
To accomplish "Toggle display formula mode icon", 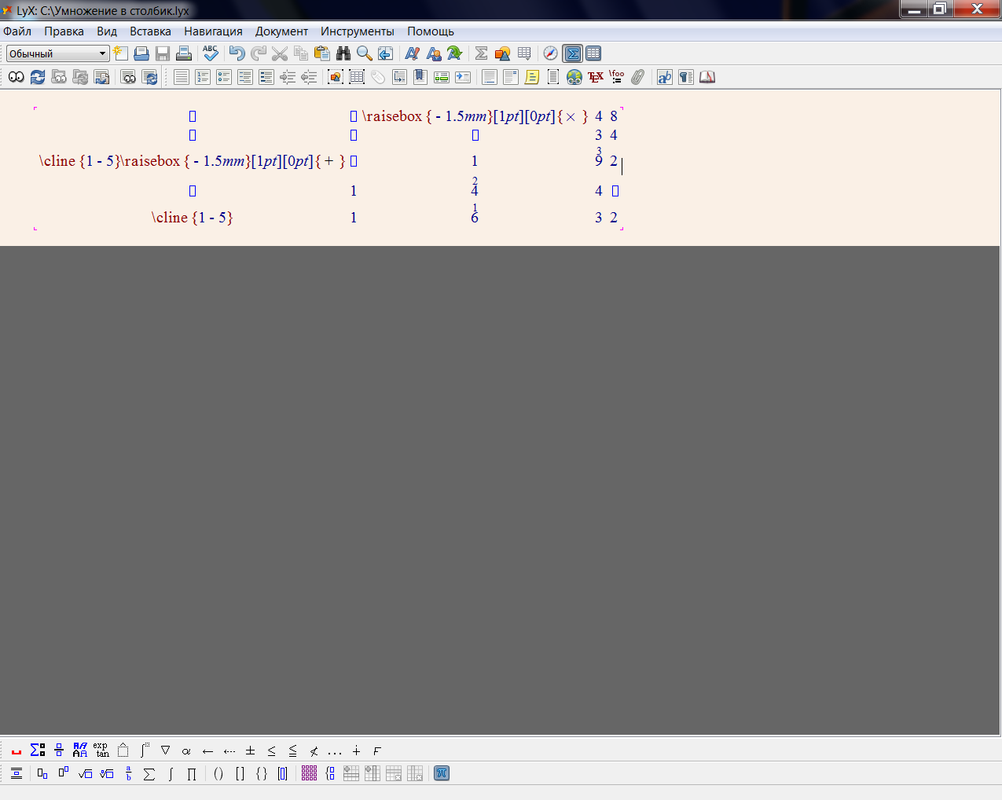I will (x=17, y=774).
